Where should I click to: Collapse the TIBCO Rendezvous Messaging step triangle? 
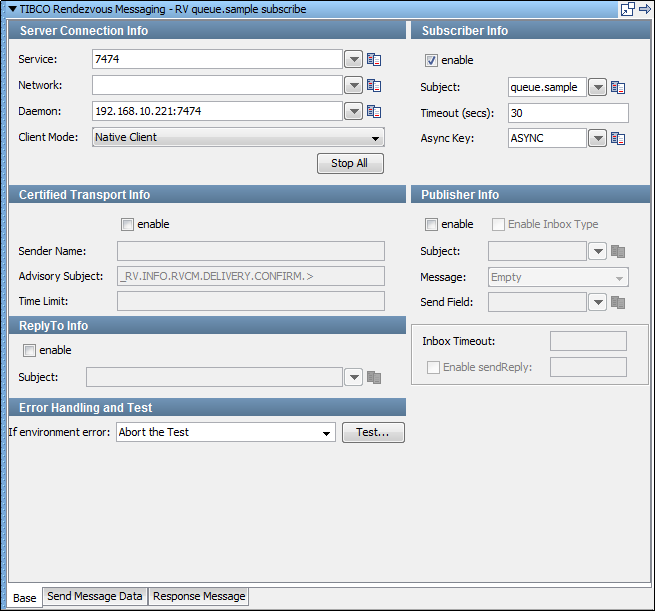point(13,9)
